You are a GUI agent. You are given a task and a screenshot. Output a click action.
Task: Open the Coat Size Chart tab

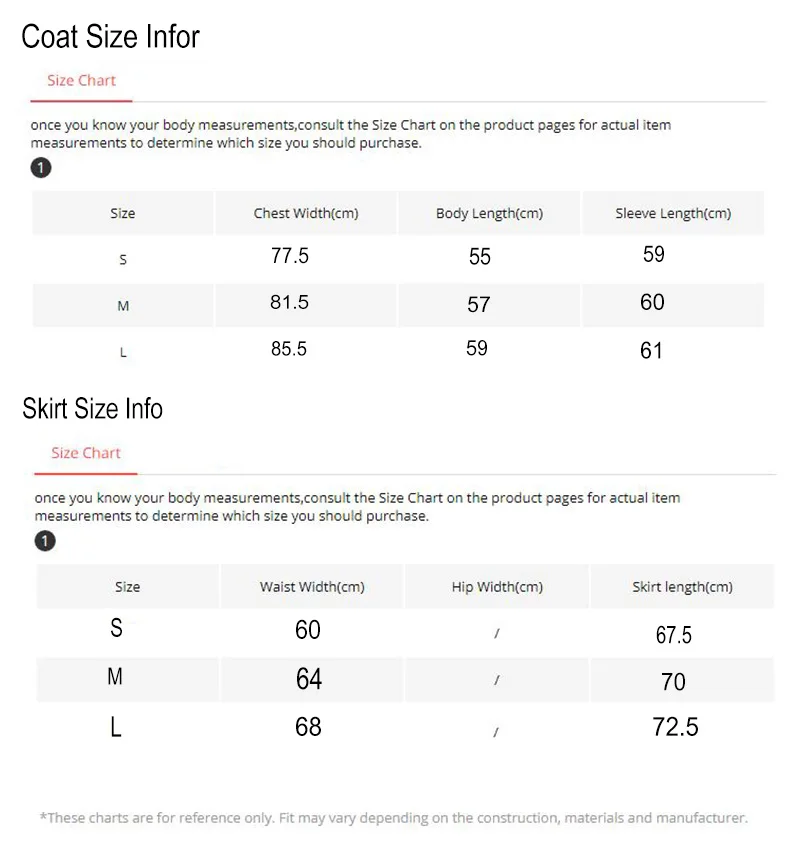(81, 81)
